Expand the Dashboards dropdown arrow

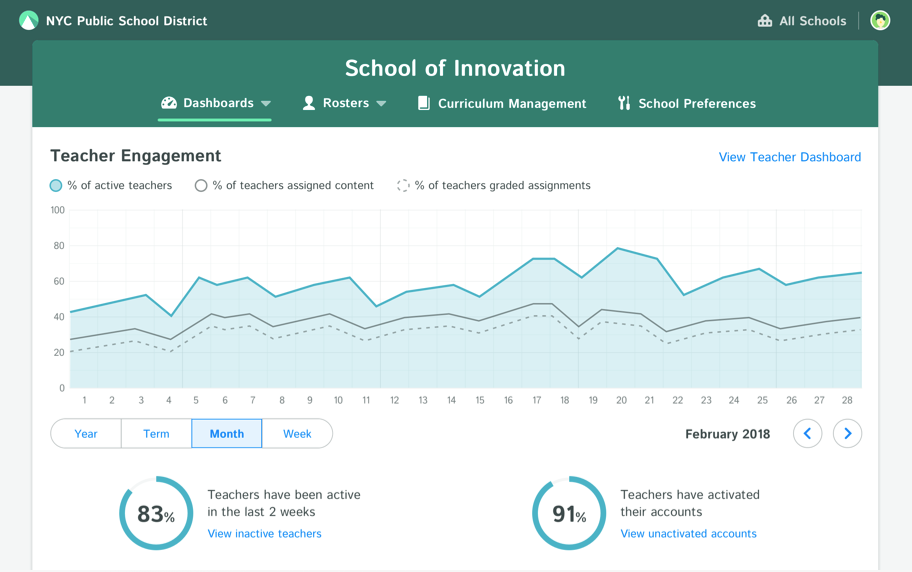click(x=266, y=104)
